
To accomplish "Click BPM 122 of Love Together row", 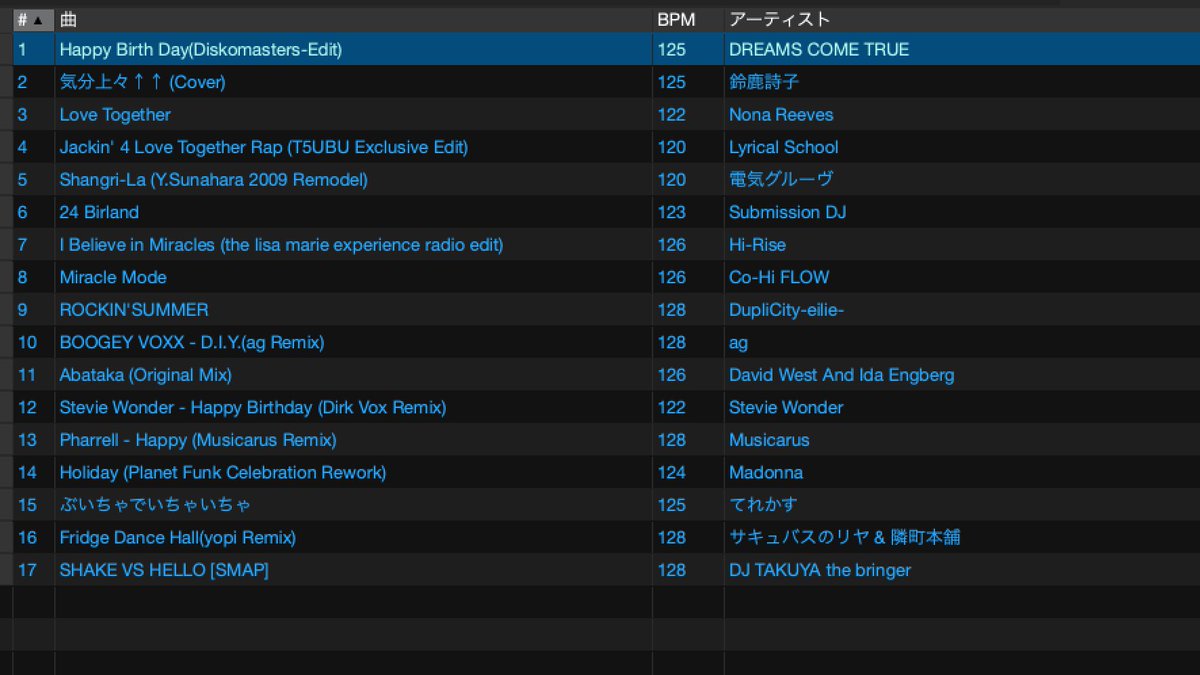I will coord(672,115).
